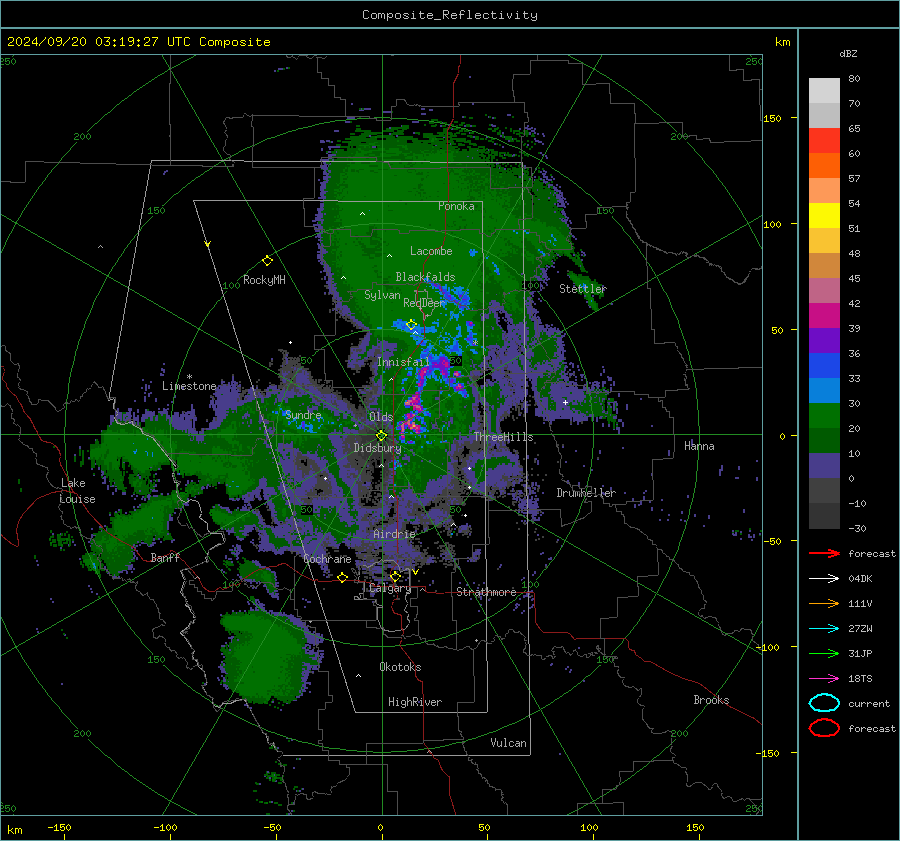Click the Drumheller city label
This screenshot has width=900, height=841.
pos(586,493)
